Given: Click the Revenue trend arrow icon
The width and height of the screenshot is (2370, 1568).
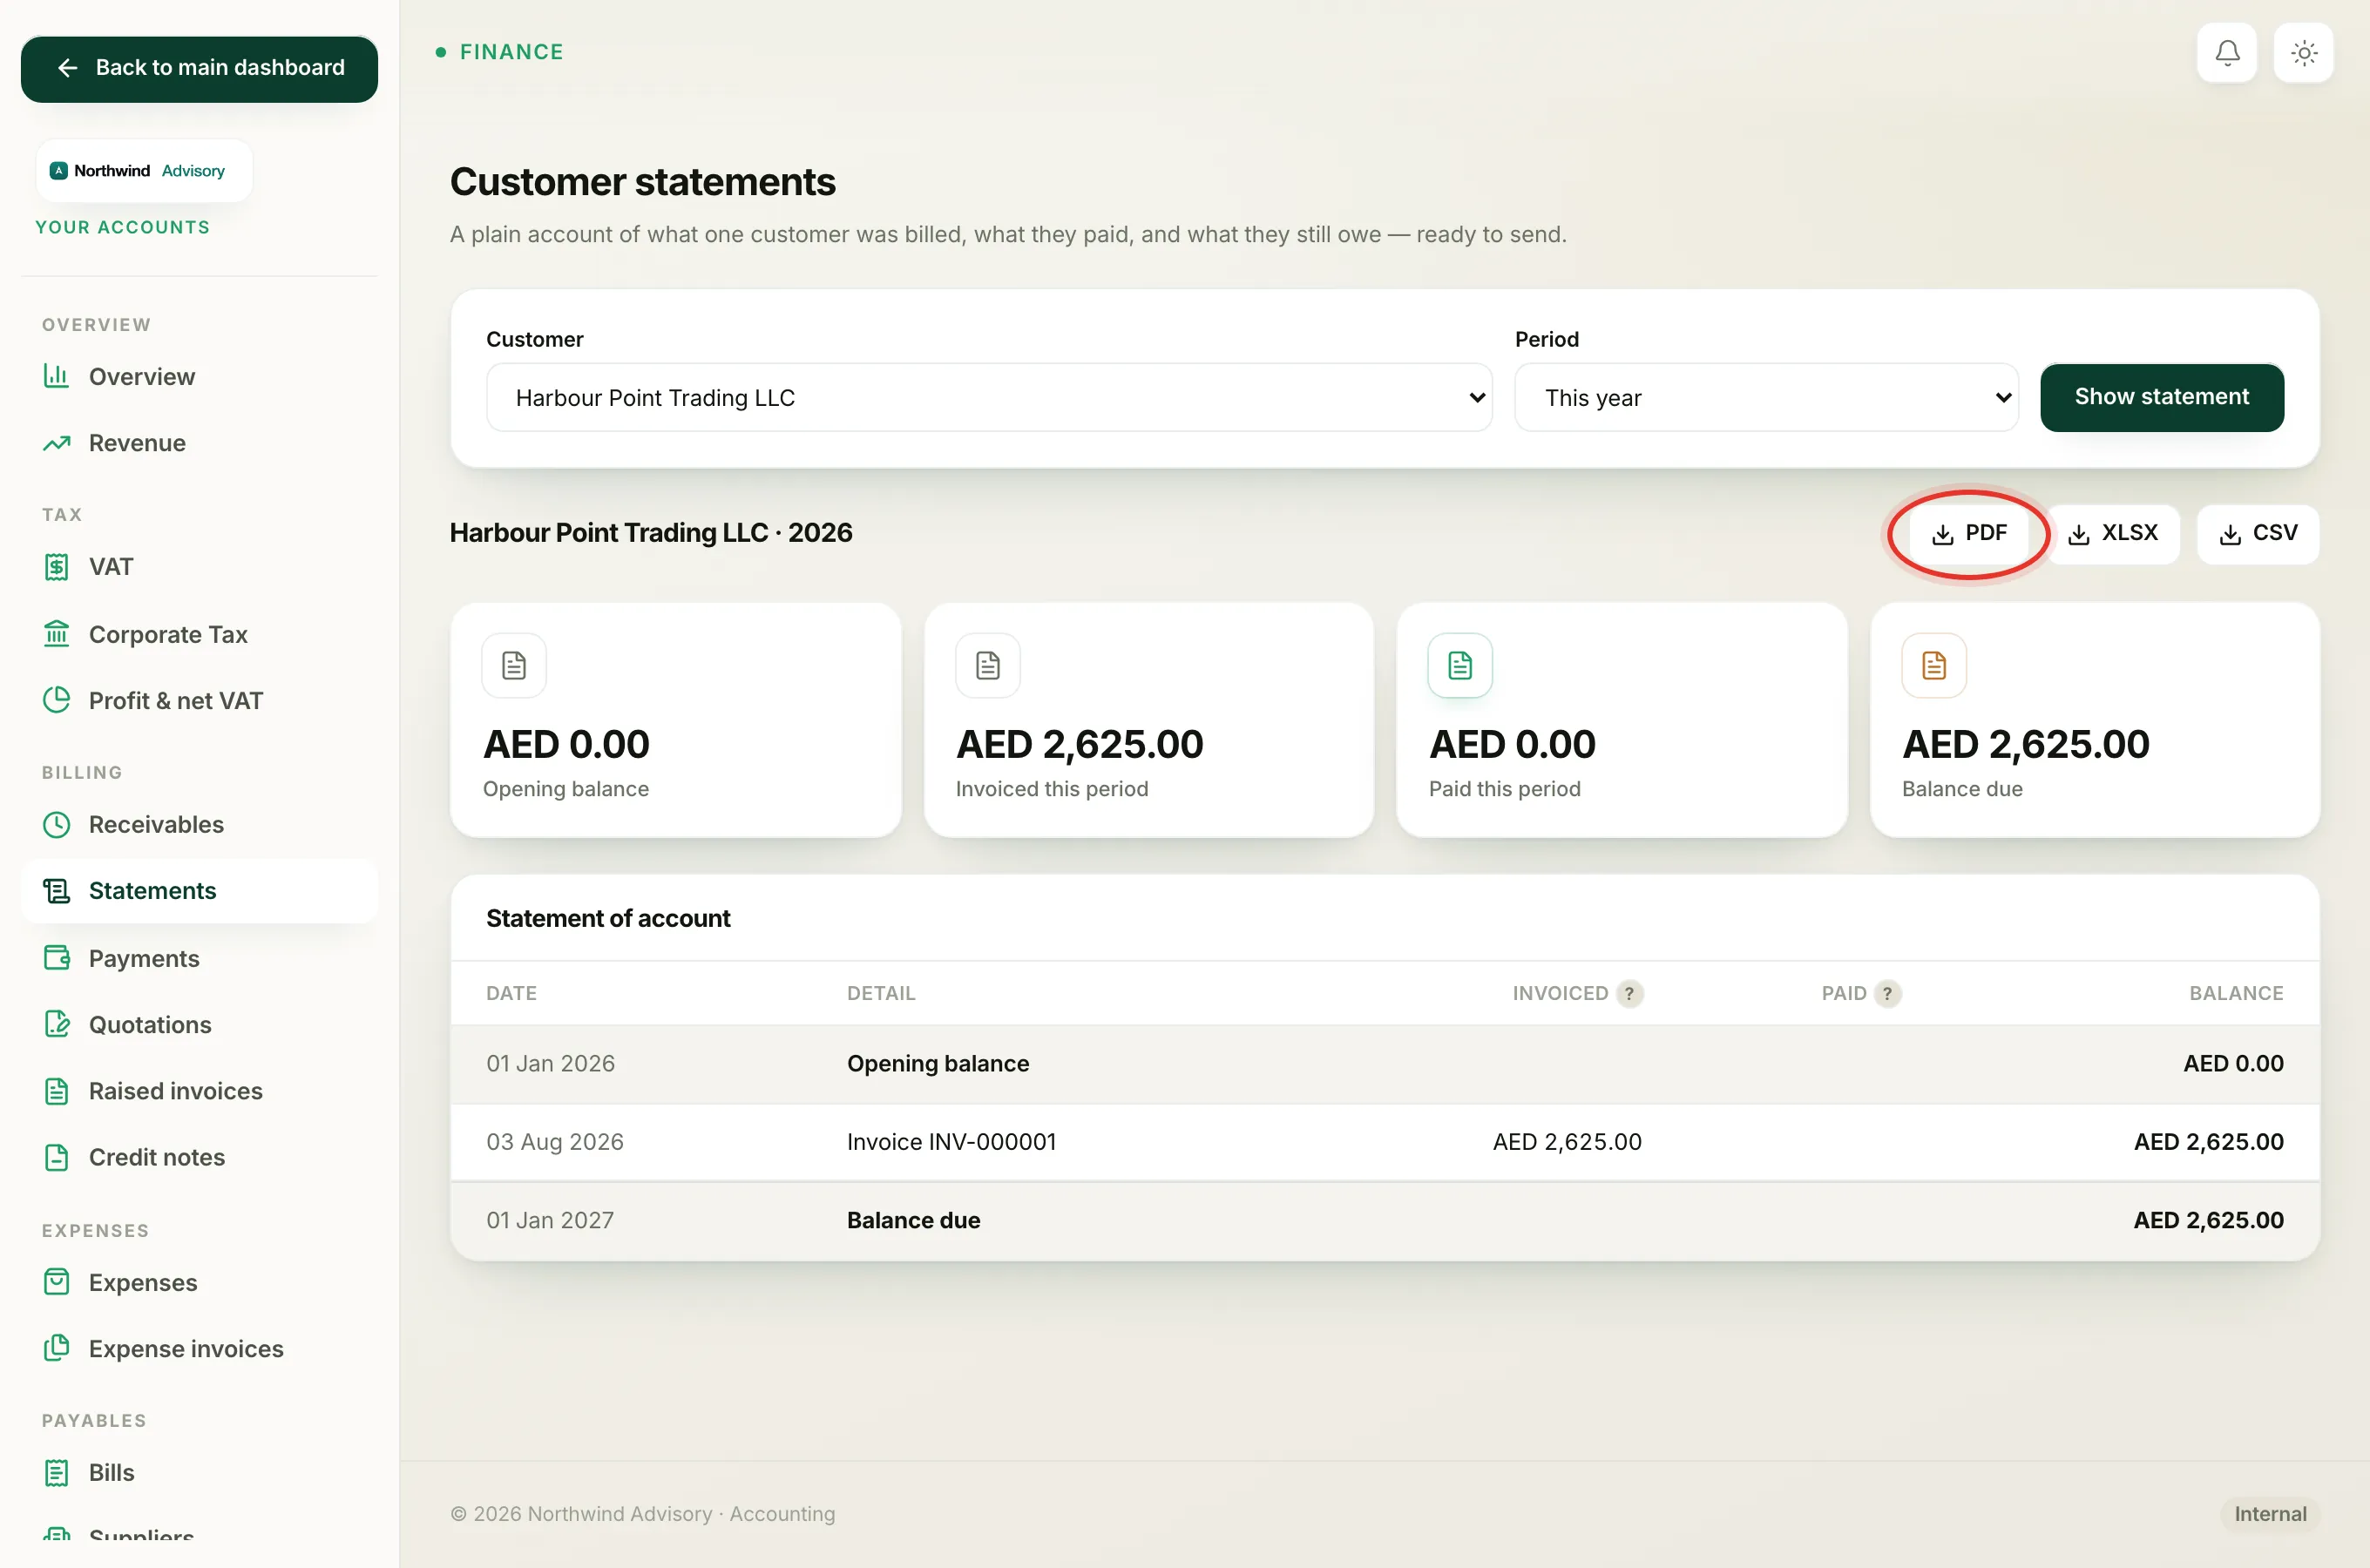Looking at the screenshot, I should coord(56,442).
